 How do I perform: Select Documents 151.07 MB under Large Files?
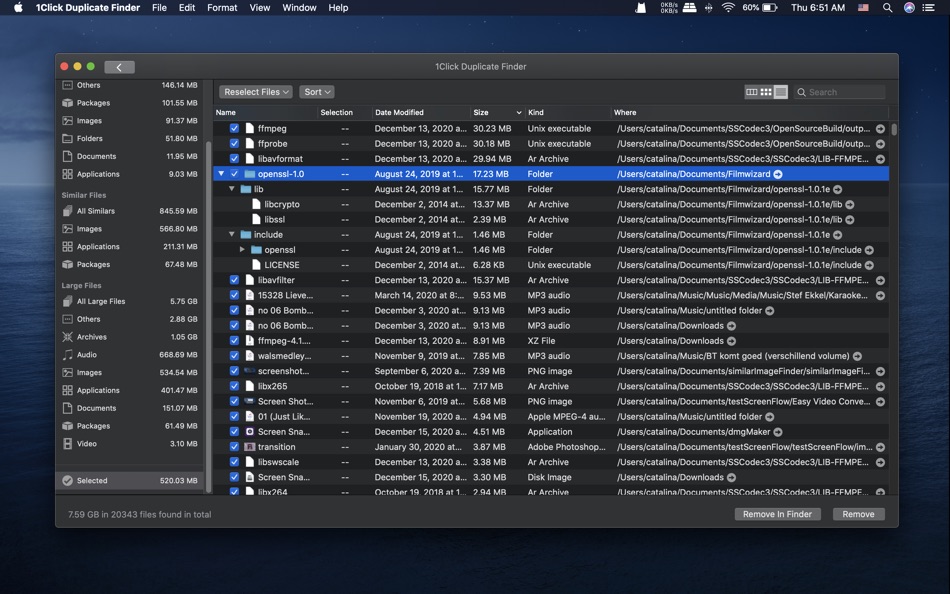click(130, 408)
